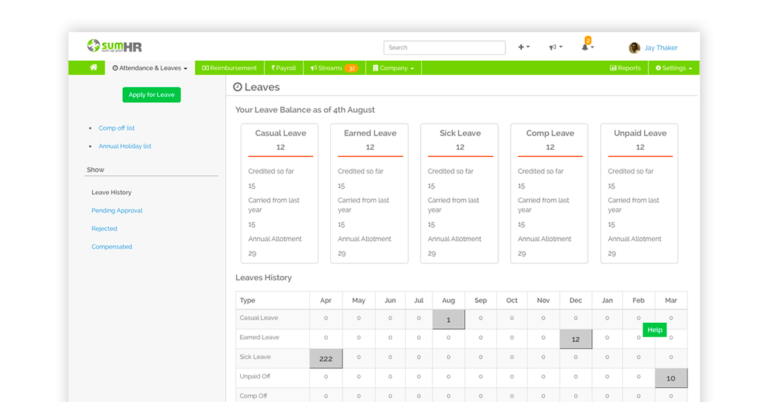
Task: Click in the Search input field
Action: point(444,47)
